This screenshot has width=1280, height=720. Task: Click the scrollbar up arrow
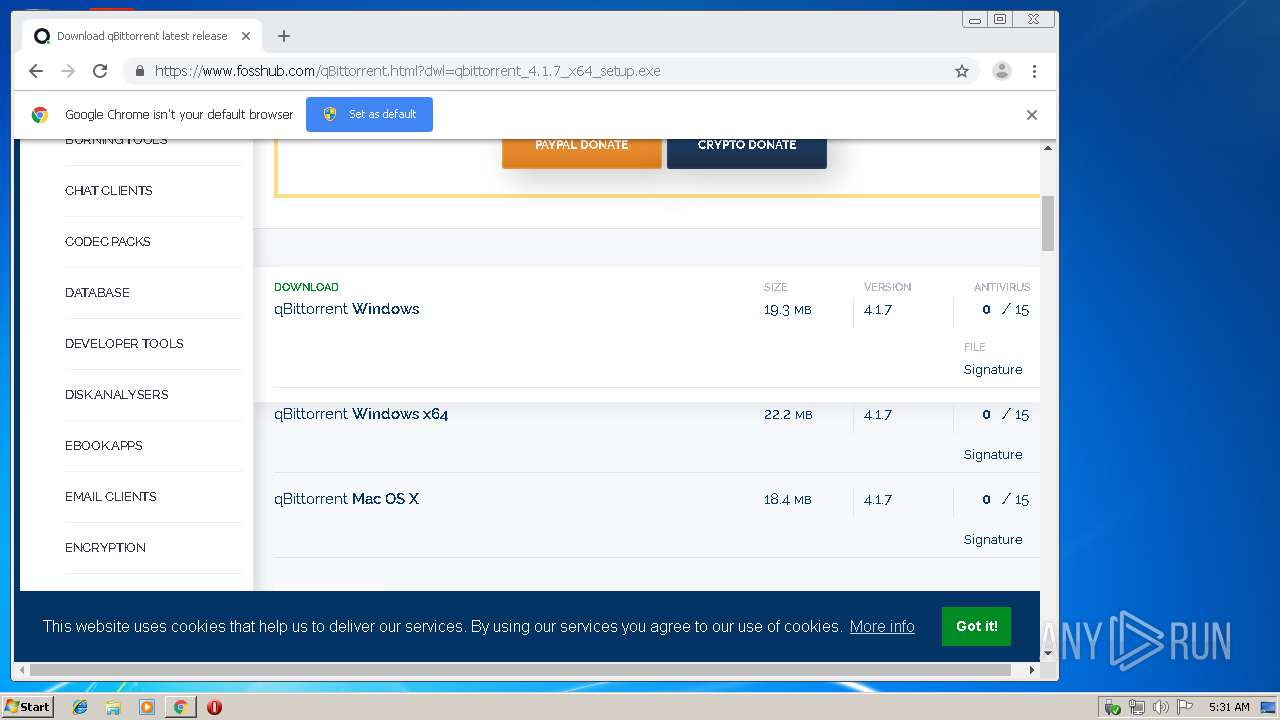[1048, 148]
